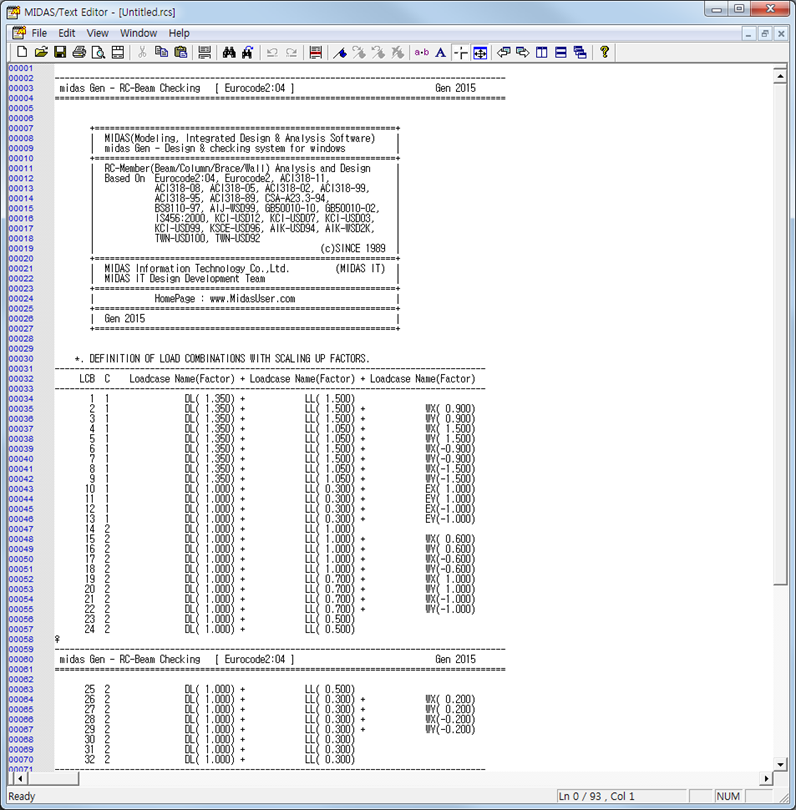Image resolution: width=796 pixels, height=810 pixels.
Task: Click the 'HomePage : www.MidasUser.com' line
Action: [x=225, y=299]
